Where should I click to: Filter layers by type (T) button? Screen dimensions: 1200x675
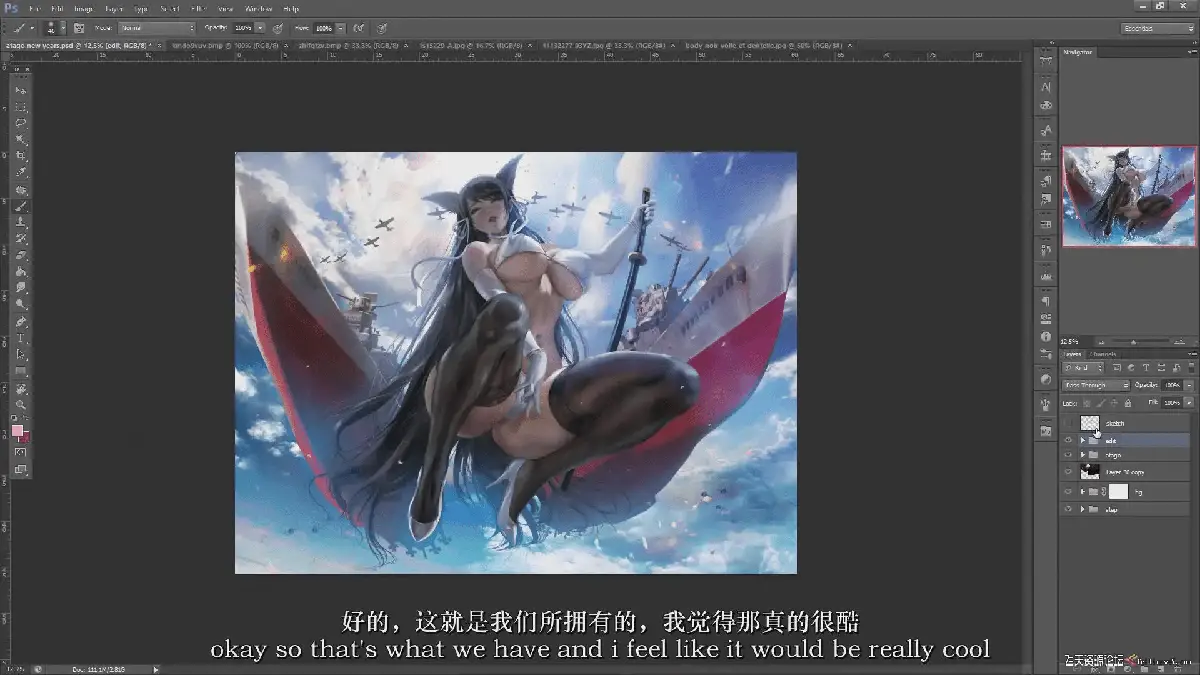tap(1145, 368)
